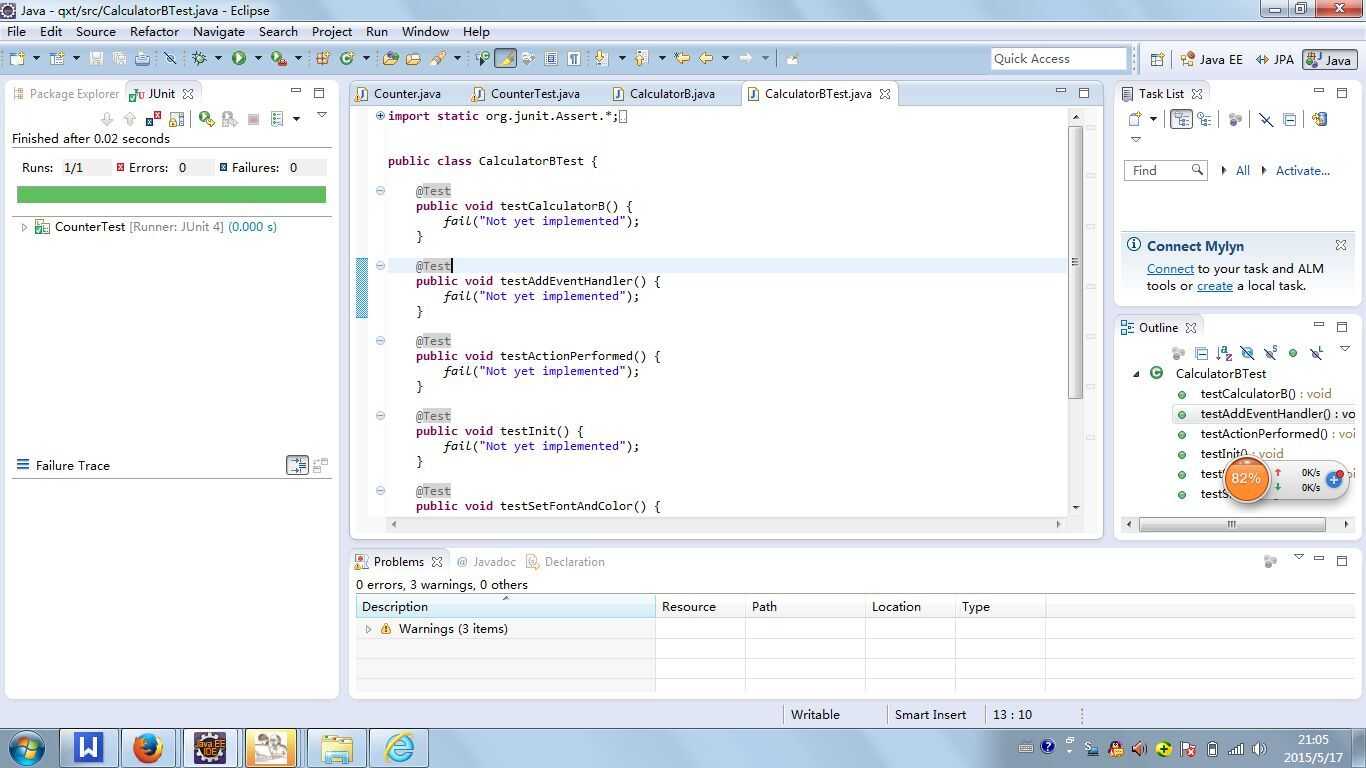This screenshot has width=1366, height=768.
Task: Expand the CounterTest node in JUnit tree
Action: point(24,227)
